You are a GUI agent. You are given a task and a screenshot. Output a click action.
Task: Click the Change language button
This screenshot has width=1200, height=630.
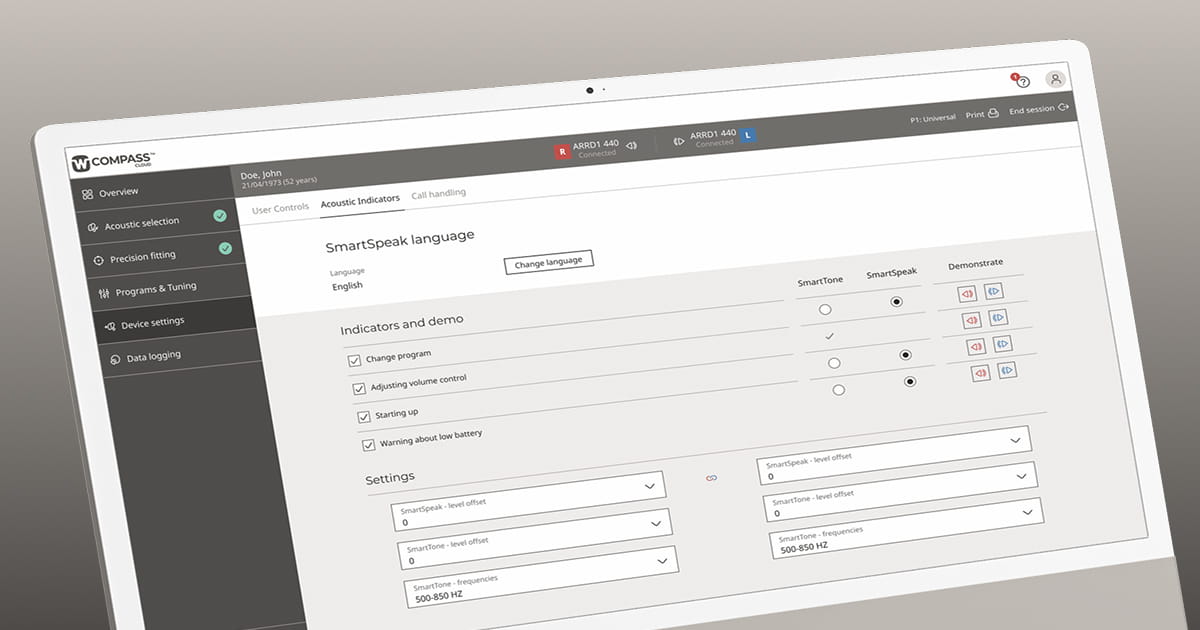tap(549, 262)
